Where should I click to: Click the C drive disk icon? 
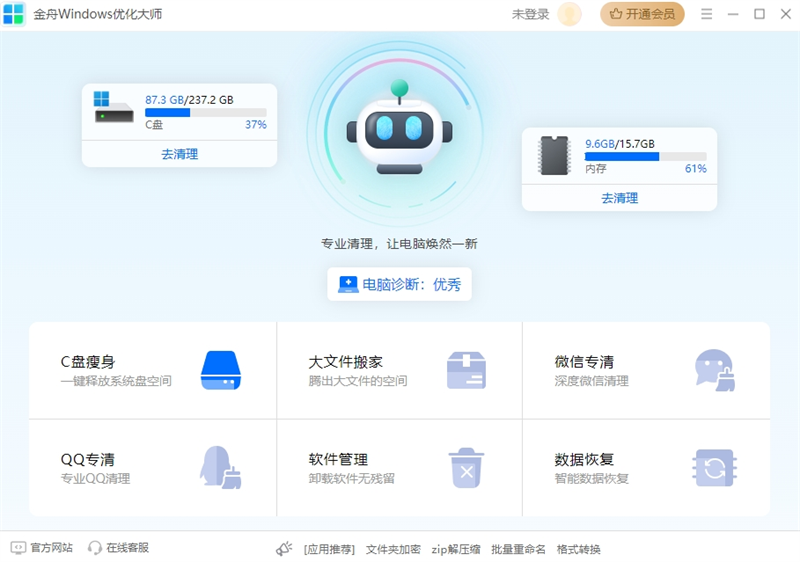[113, 107]
